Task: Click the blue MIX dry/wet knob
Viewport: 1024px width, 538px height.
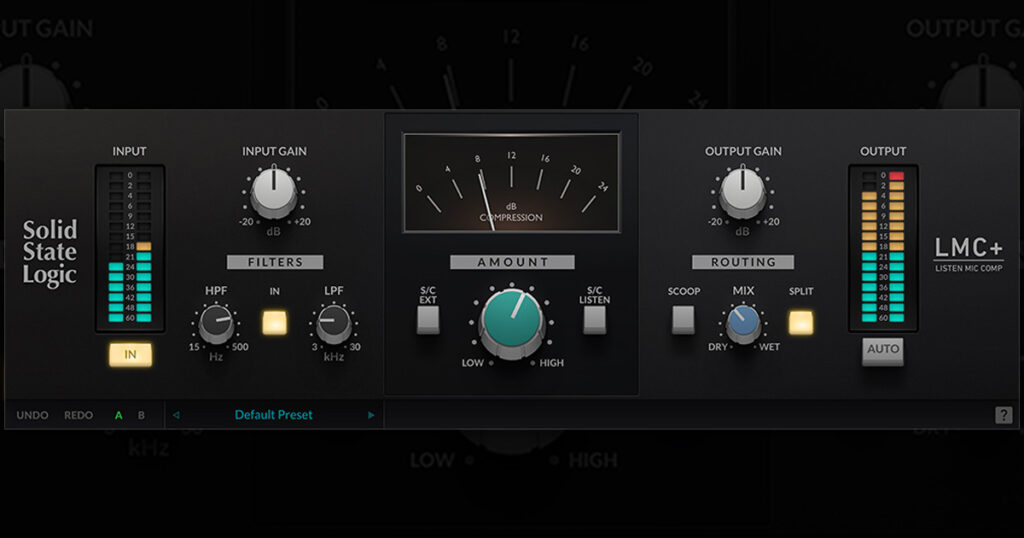Action: pyautogui.click(x=743, y=324)
